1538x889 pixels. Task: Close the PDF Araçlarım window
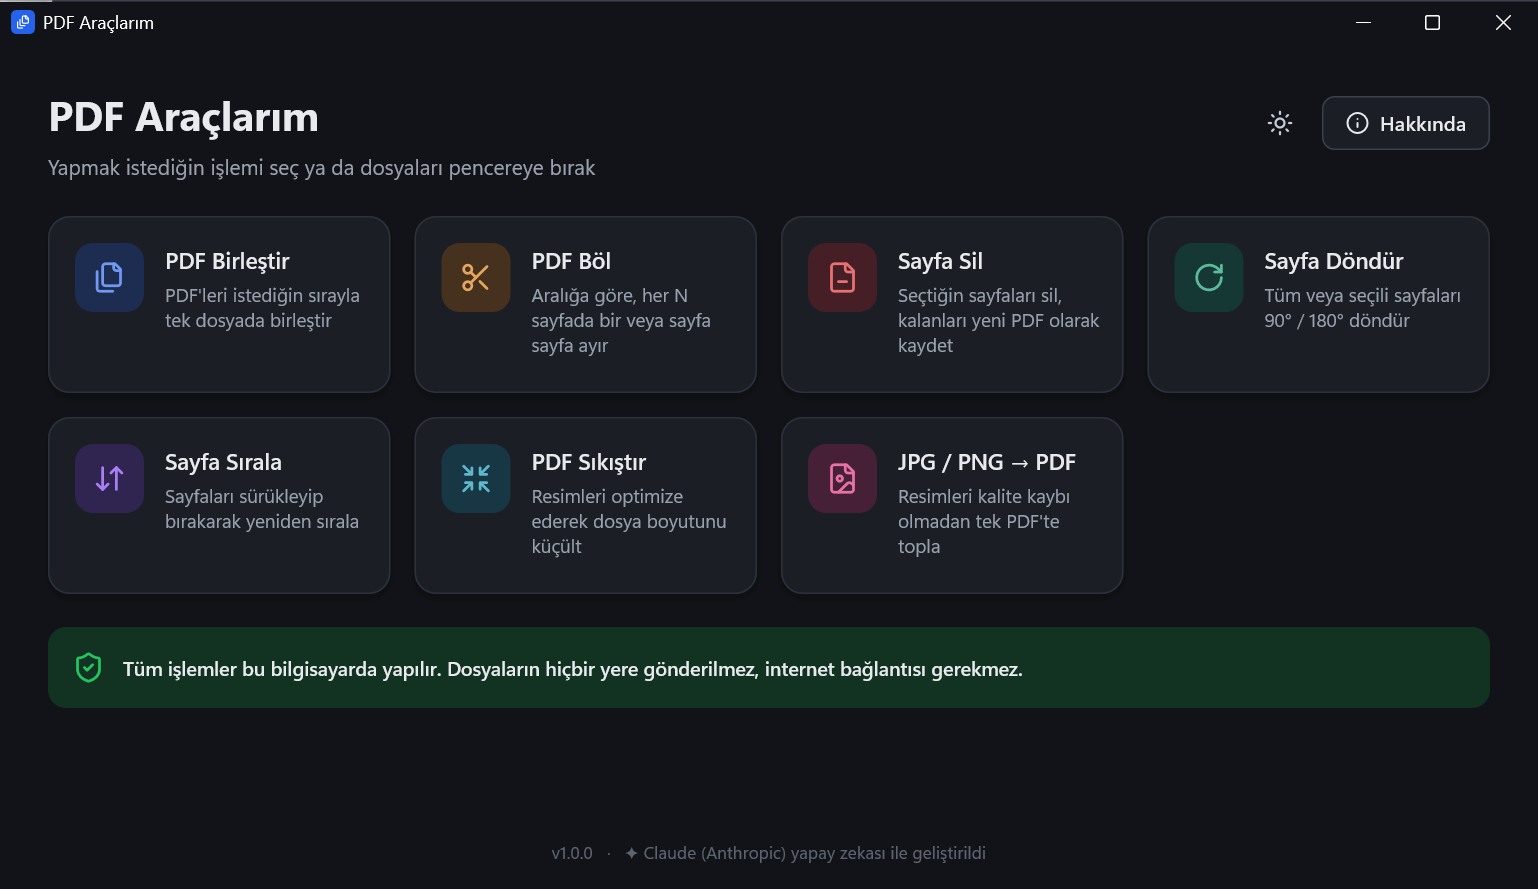click(1503, 22)
